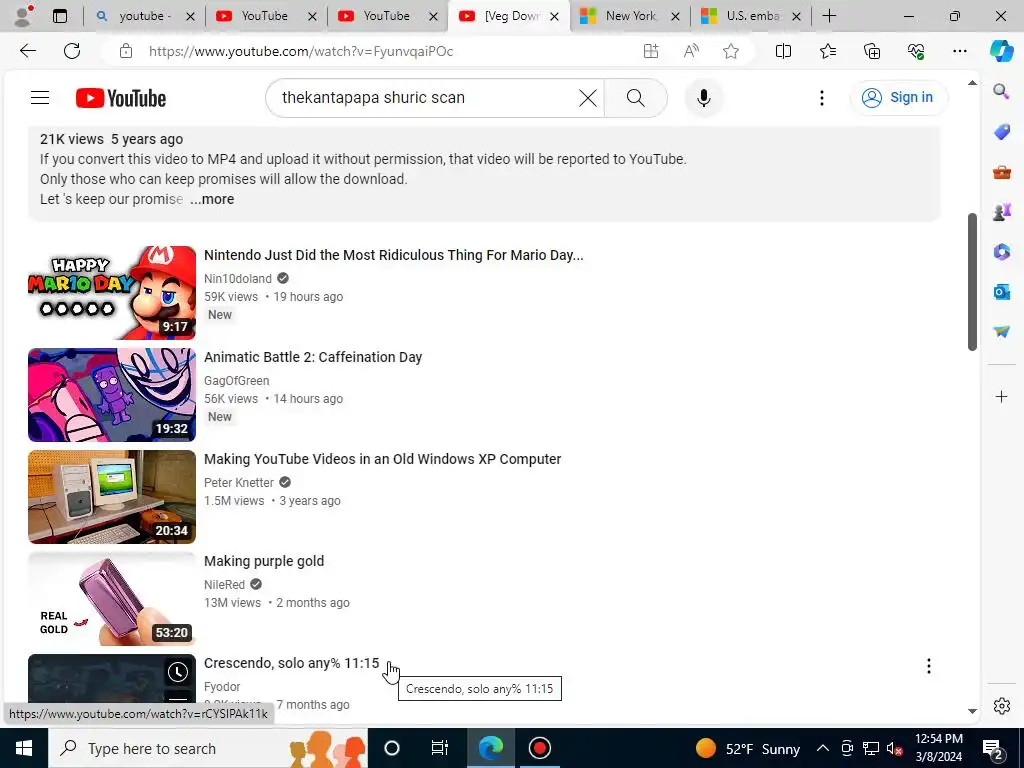Go to YouTube home via the logo
1024x768 pixels.
click(x=121, y=98)
